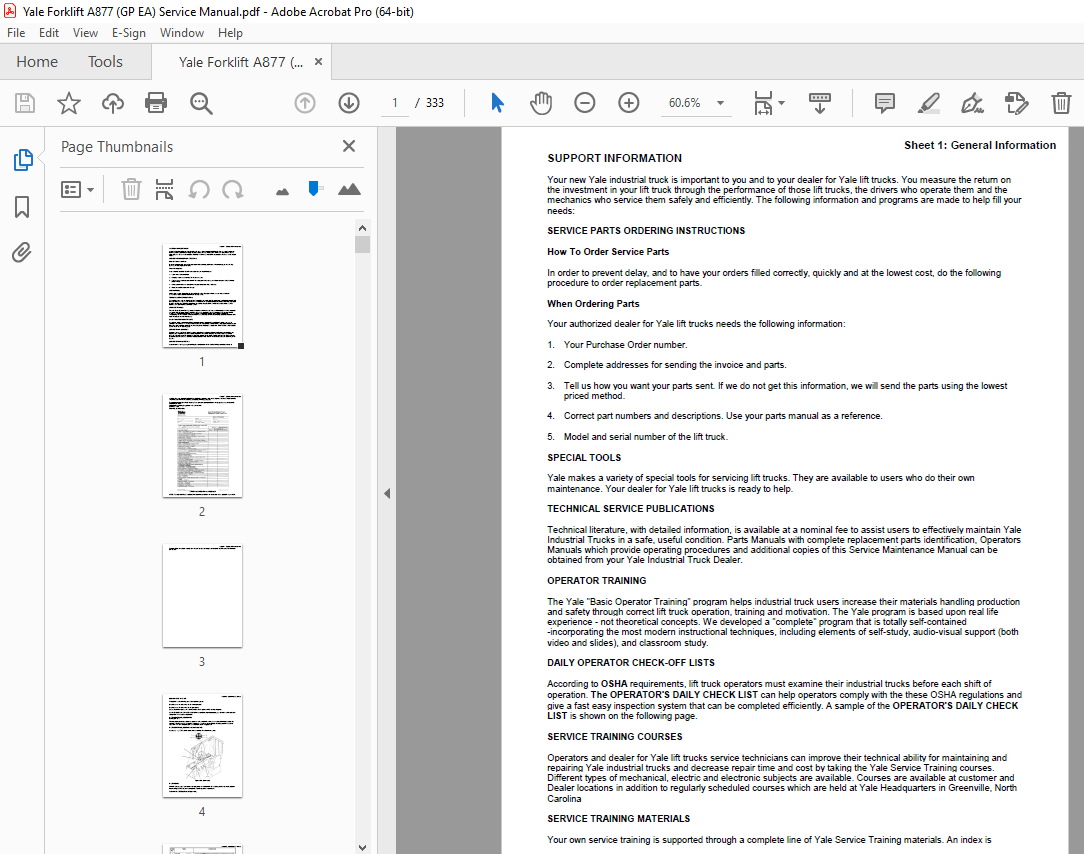Rotate page counterclockwise
The image size is (1084, 854).
click(x=199, y=189)
